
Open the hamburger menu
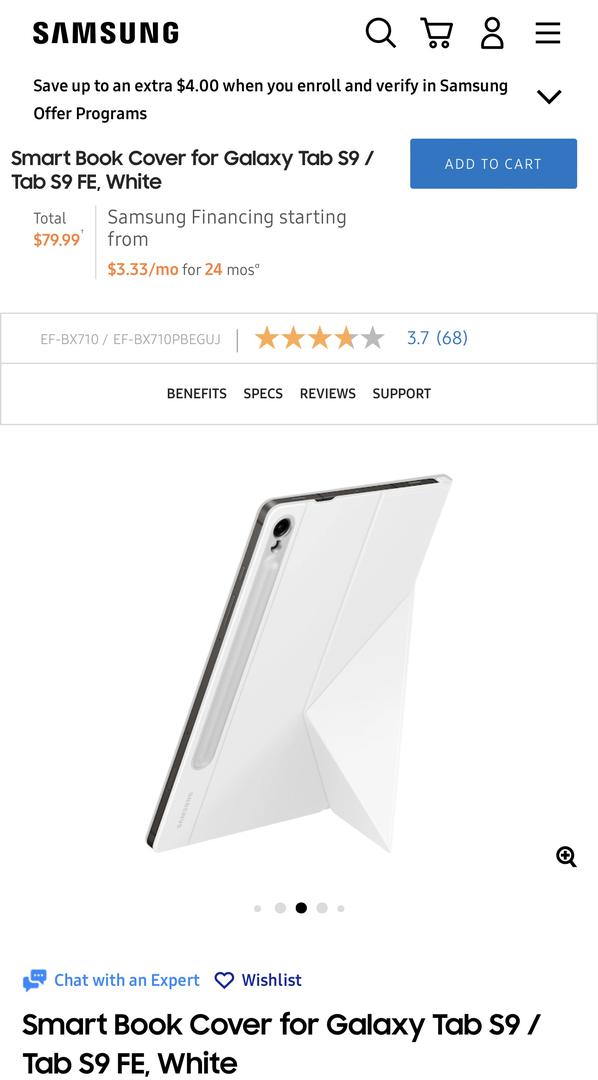click(548, 32)
